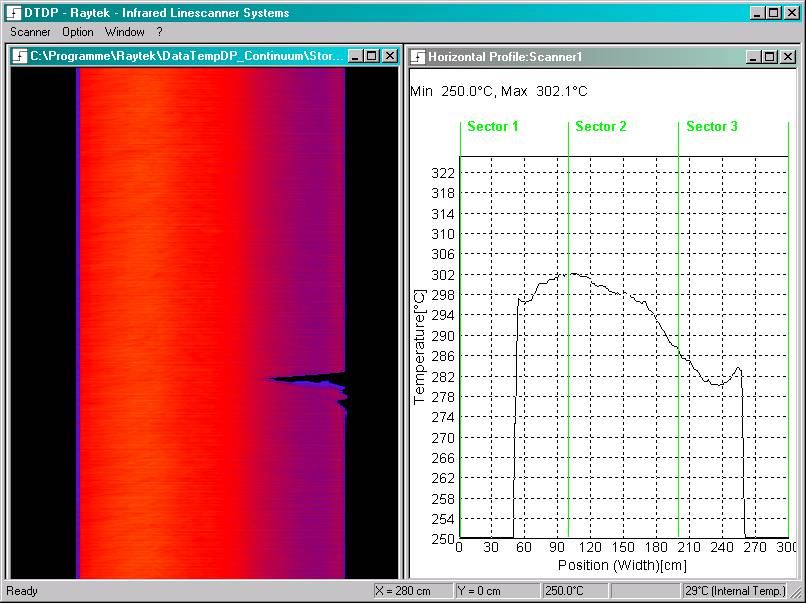Click the thermal image window system icon
This screenshot has height=603, width=806.
[x=20, y=56]
